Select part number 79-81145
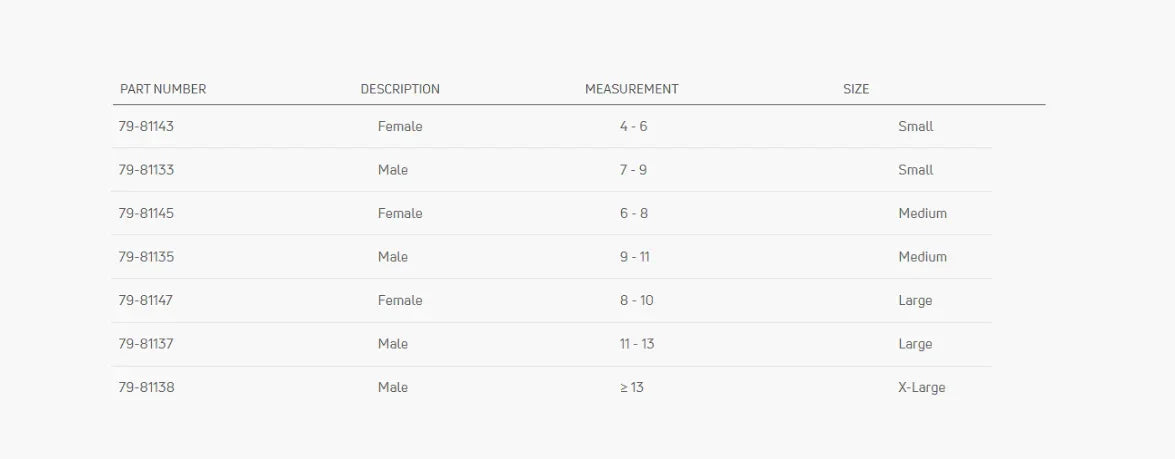This screenshot has height=459, width=1175. (146, 213)
